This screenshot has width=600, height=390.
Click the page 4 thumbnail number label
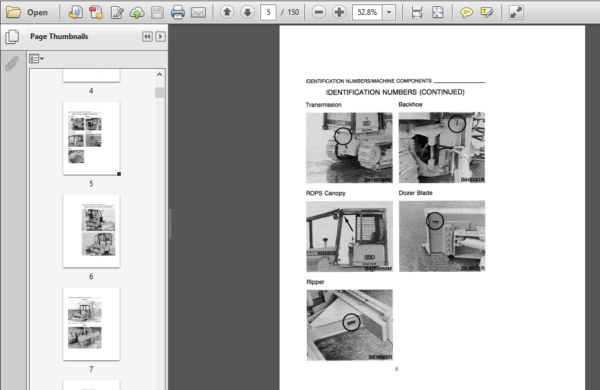pyautogui.click(x=91, y=91)
